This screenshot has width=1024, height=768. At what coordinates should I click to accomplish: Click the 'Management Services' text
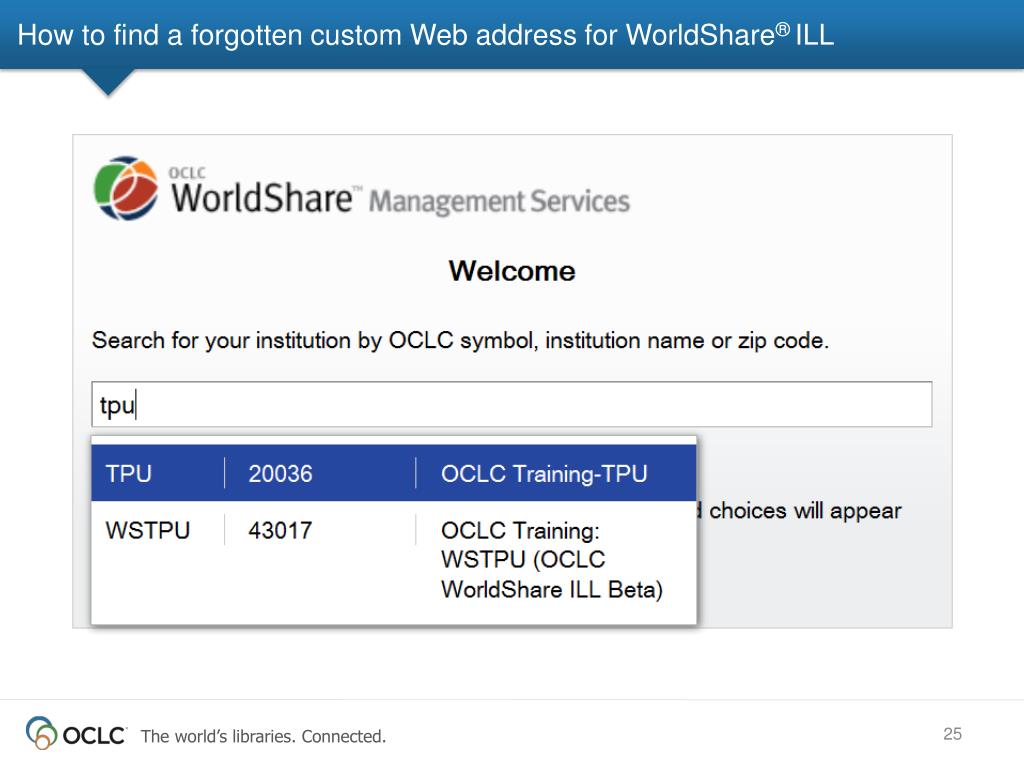[x=499, y=202]
